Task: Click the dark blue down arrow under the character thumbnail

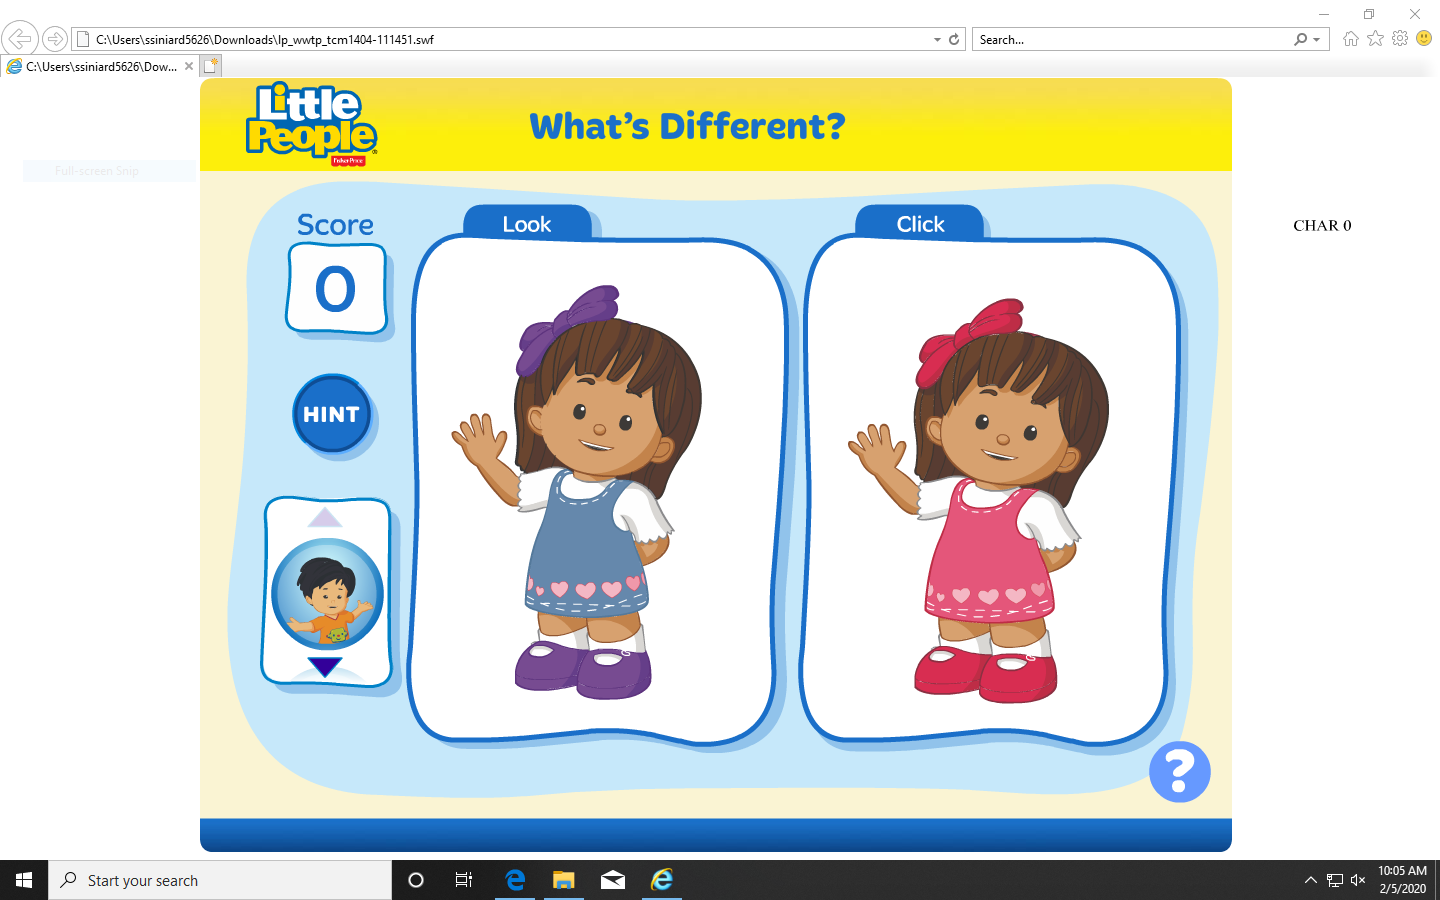Action: click(325, 667)
